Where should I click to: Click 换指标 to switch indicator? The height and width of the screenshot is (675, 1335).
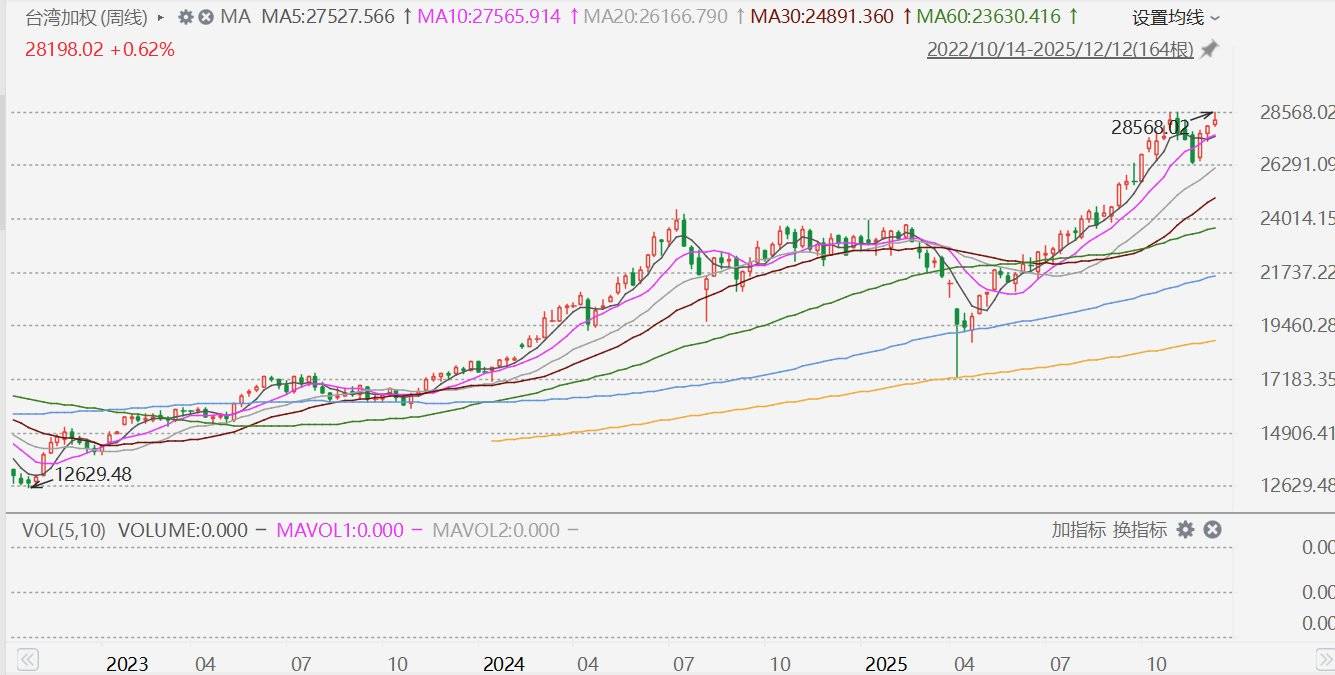[x=1140, y=530]
